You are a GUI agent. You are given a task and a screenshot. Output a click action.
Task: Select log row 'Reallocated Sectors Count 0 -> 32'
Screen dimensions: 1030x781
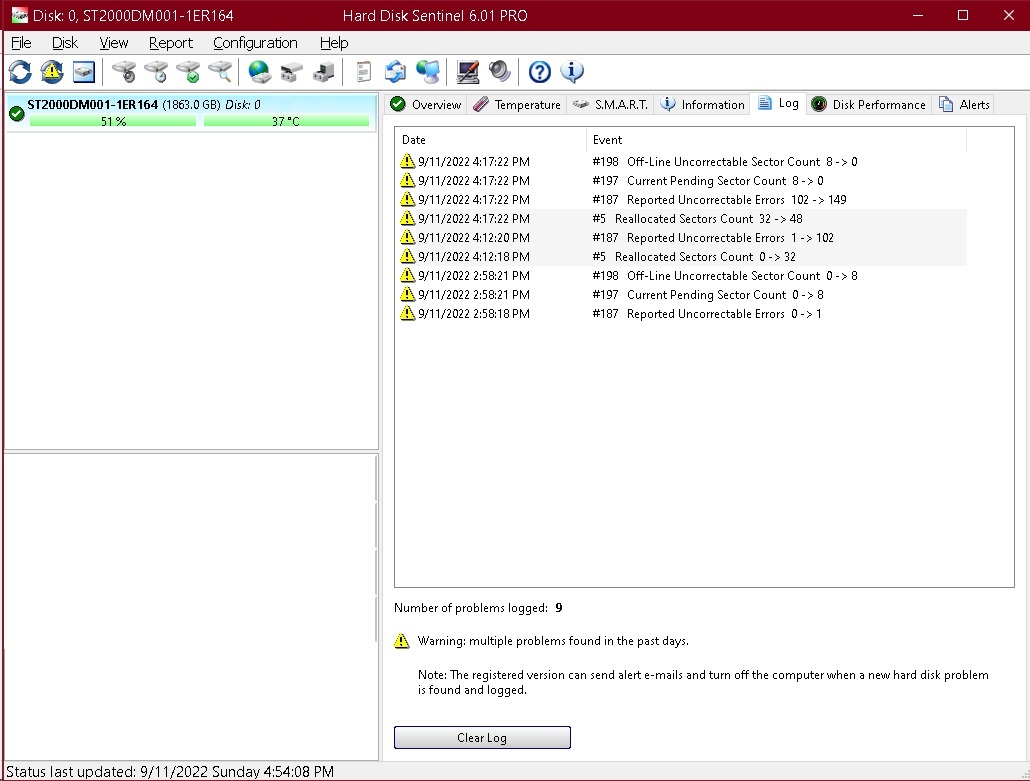[681, 257]
